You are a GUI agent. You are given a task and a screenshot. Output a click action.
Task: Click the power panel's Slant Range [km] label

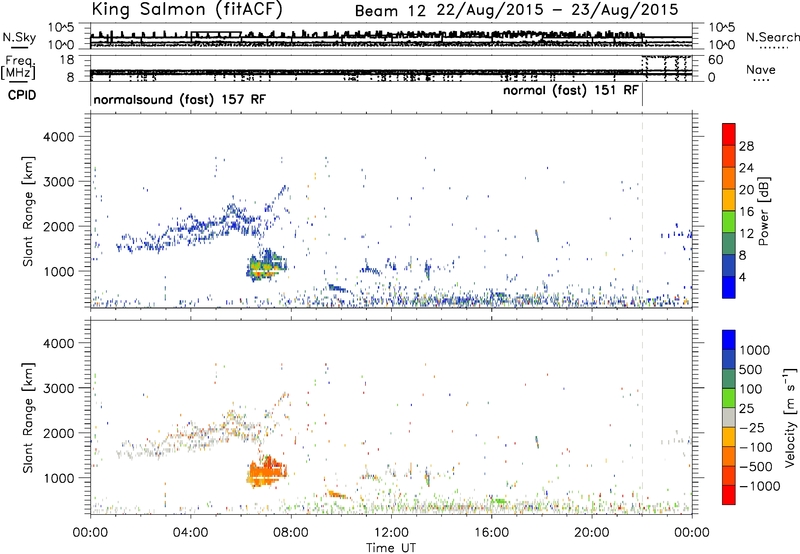28,211
